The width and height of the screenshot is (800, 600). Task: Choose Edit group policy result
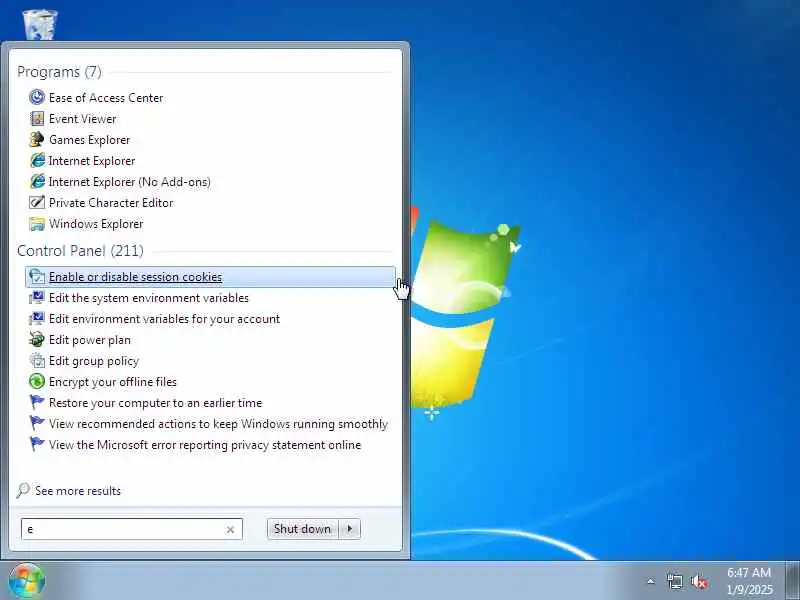pos(94,361)
